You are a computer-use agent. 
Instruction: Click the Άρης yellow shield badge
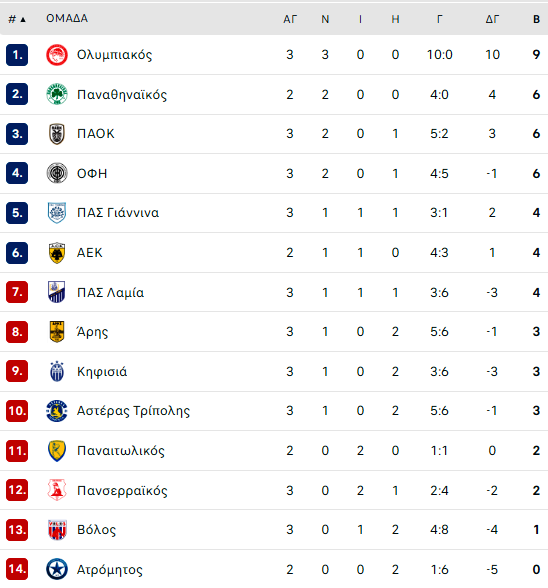point(57,332)
